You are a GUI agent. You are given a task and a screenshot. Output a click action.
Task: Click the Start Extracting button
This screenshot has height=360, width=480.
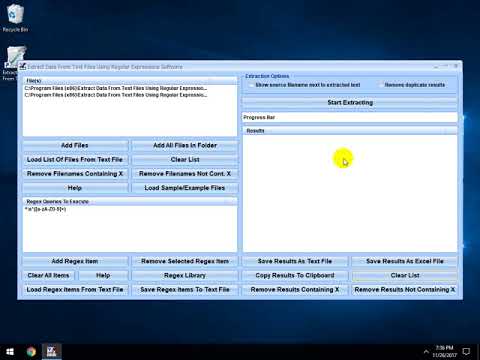point(350,103)
